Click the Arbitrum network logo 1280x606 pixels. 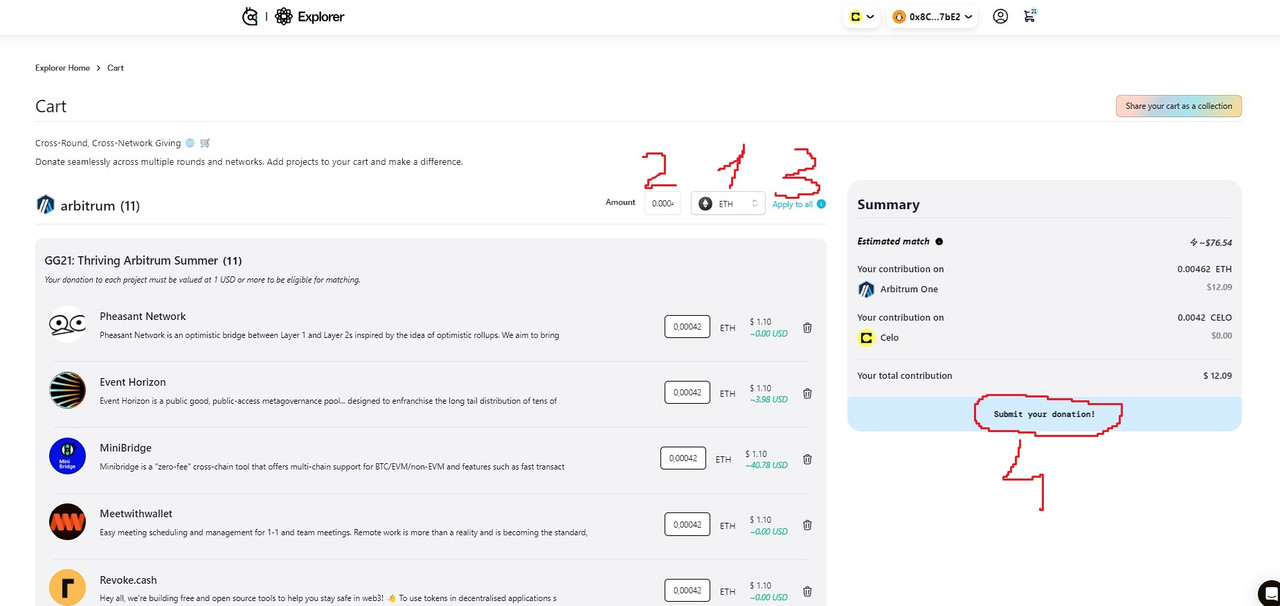[45, 205]
